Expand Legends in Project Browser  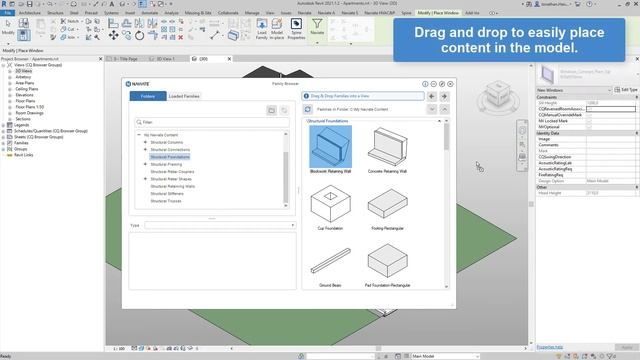3,125
